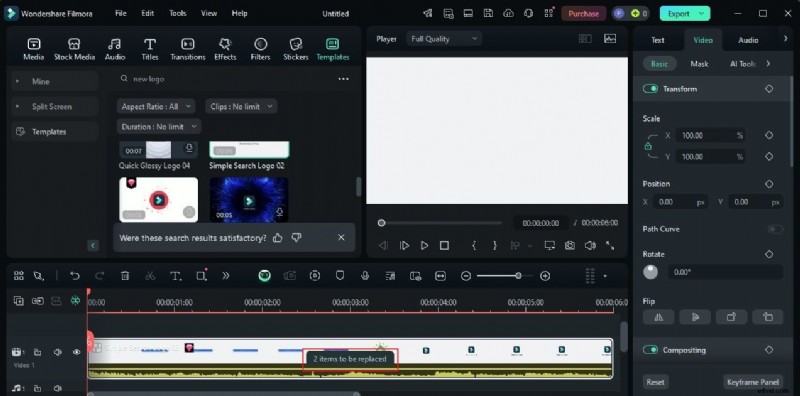Switch to the Mask sub-tab

[699, 64]
